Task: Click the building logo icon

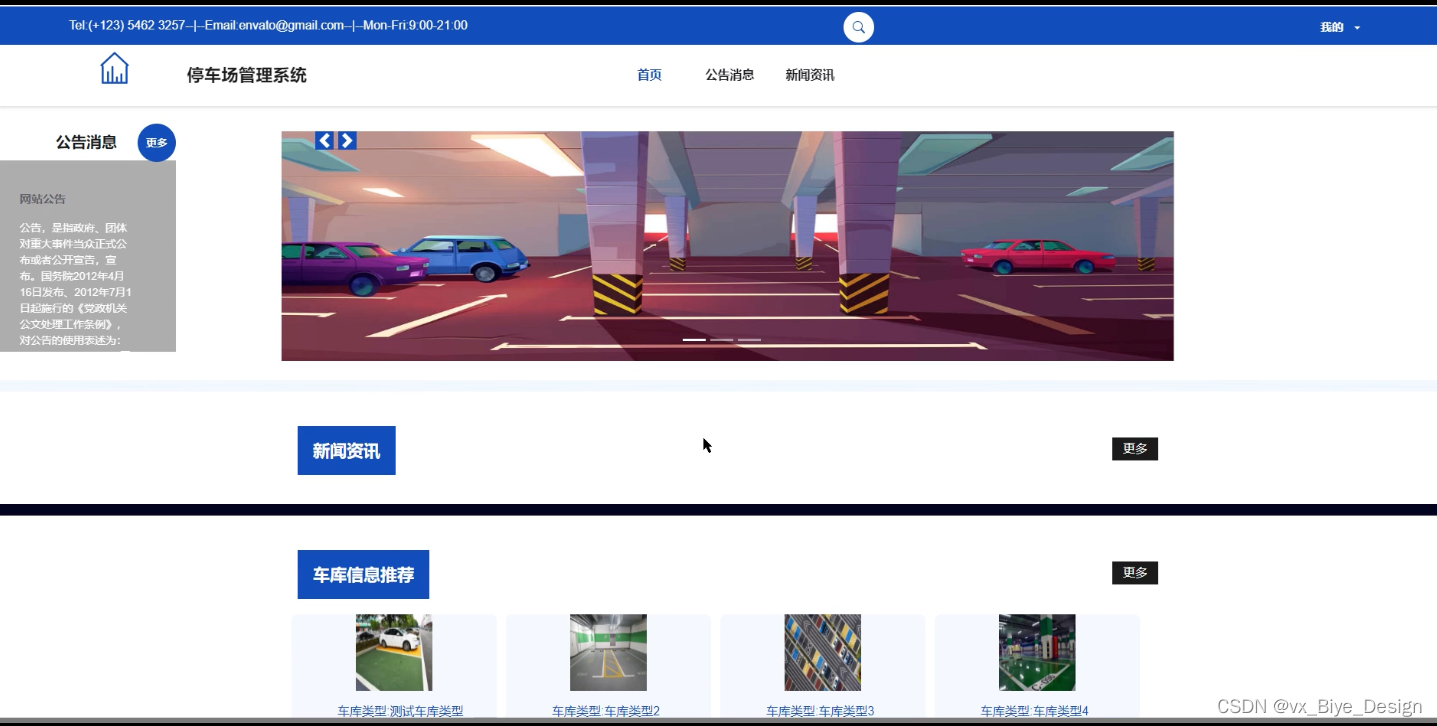Action: tap(114, 69)
